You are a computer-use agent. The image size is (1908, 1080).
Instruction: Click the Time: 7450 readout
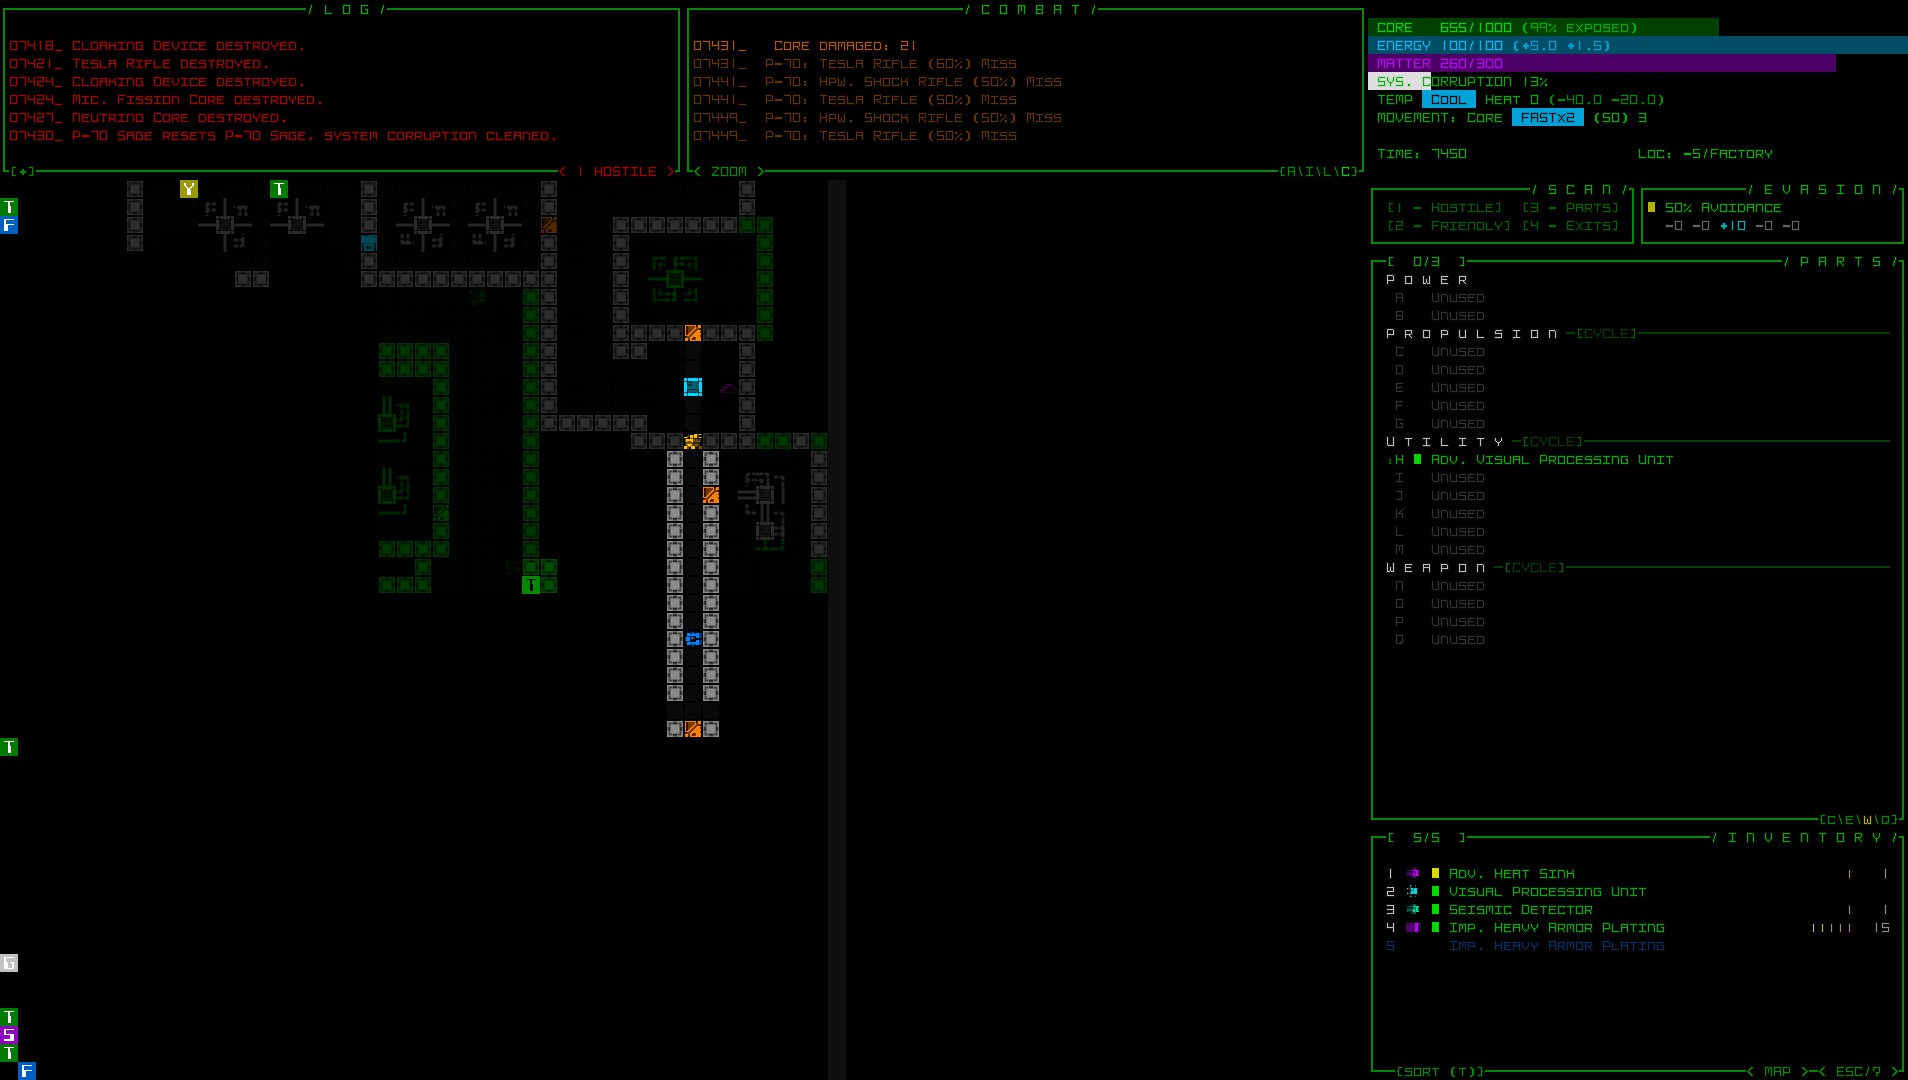click(x=1422, y=154)
